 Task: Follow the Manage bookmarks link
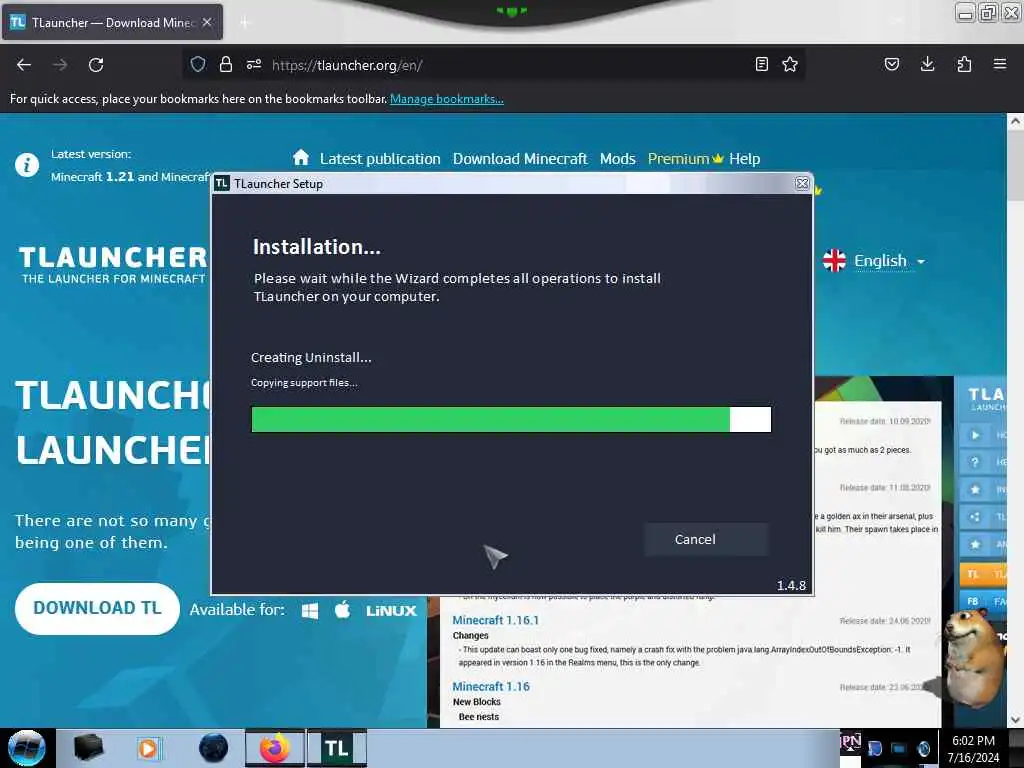point(447,99)
